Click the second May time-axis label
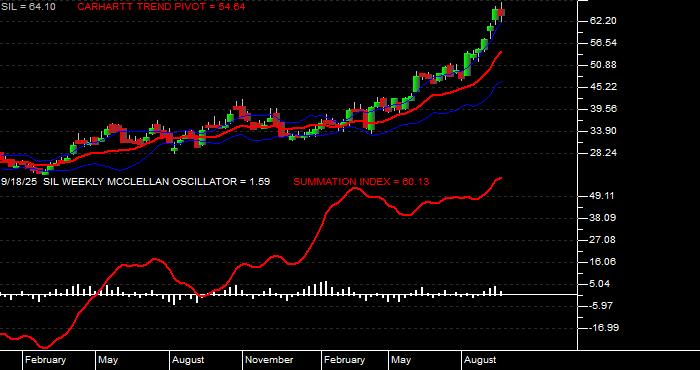 [x=401, y=360]
